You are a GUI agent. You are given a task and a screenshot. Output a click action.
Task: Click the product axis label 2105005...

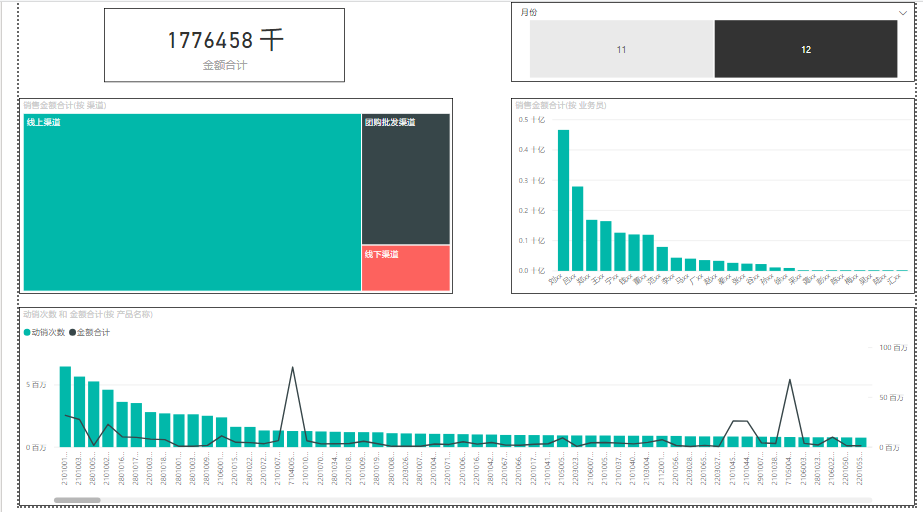click(x=562, y=468)
